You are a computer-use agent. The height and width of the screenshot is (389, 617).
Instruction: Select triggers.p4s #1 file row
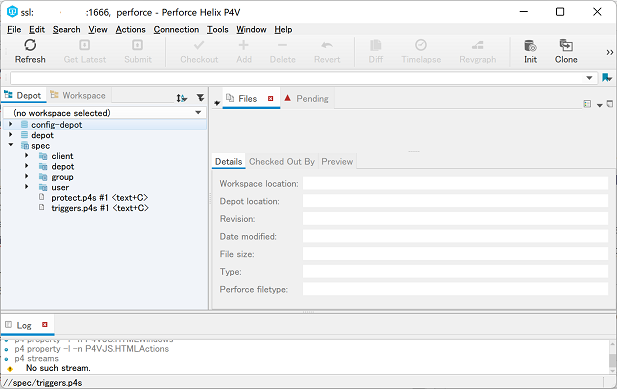(x=100, y=208)
